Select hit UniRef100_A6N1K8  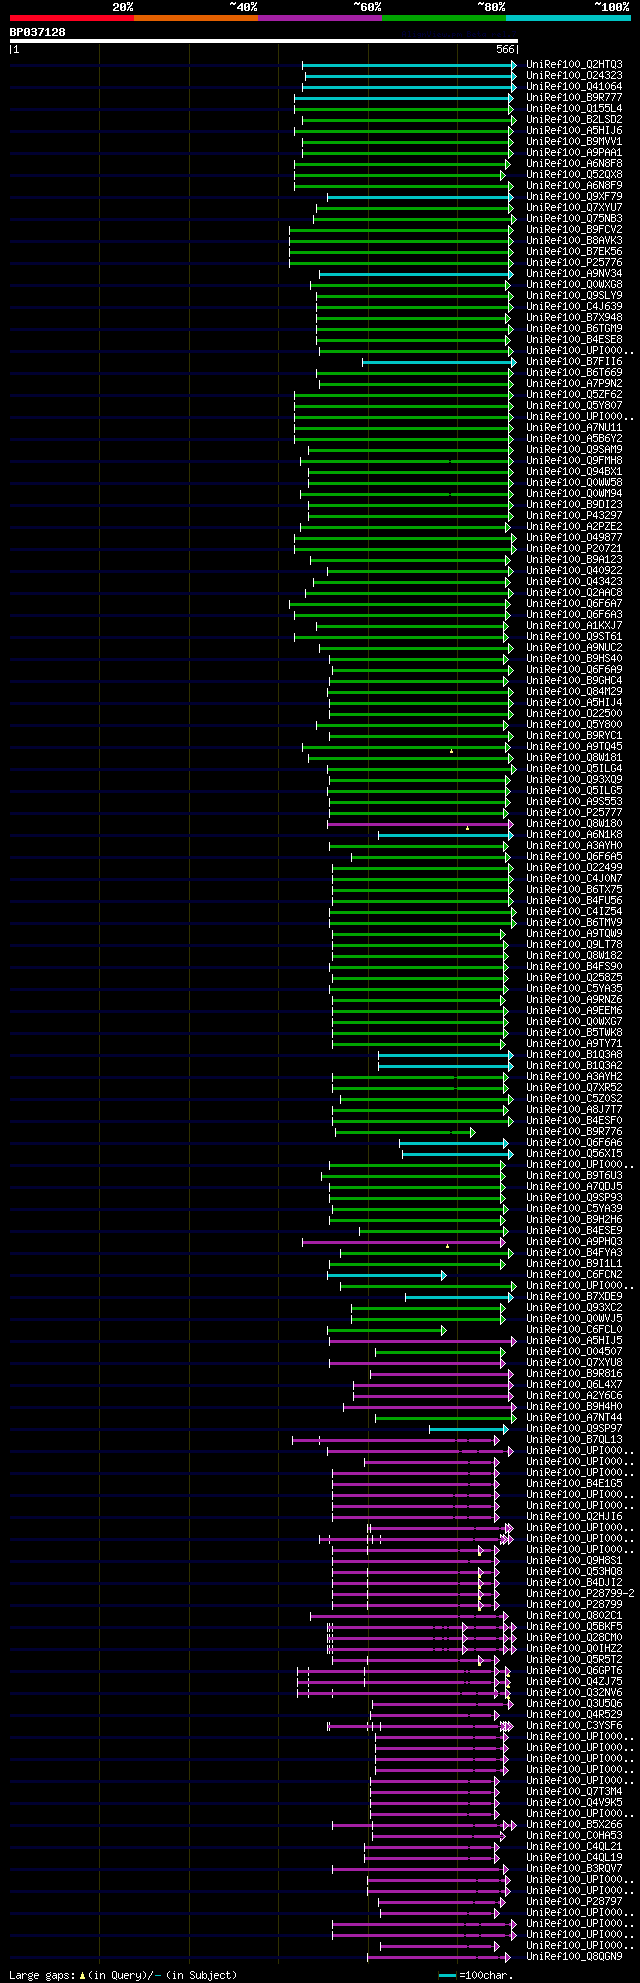pyautogui.click(x=574, y=835)
